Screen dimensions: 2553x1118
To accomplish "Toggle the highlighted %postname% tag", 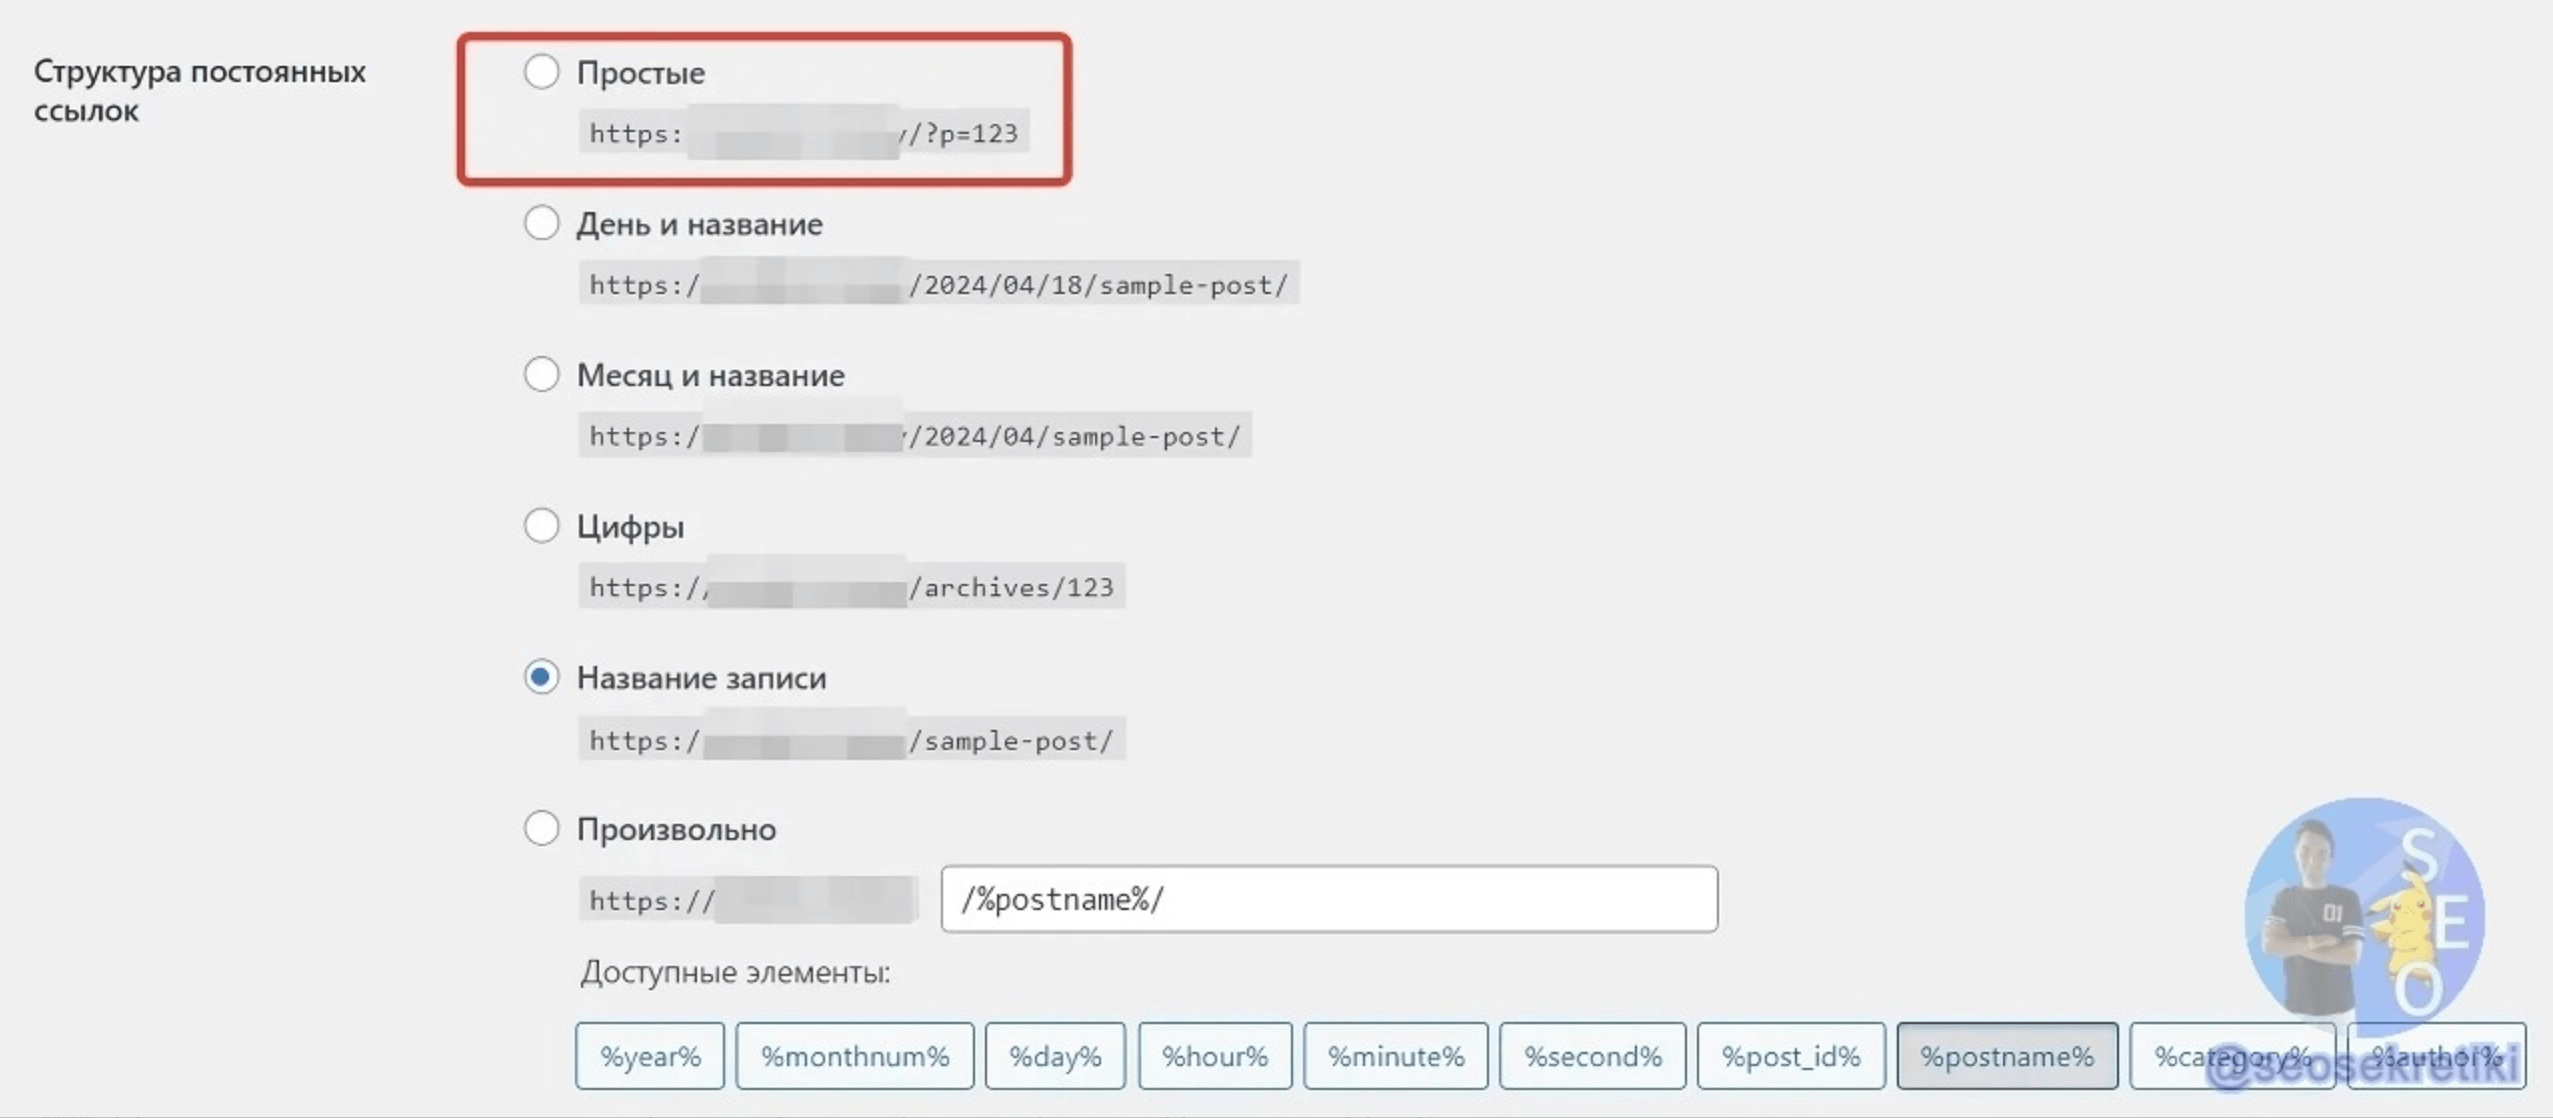I will [x=2006, y=1056].
